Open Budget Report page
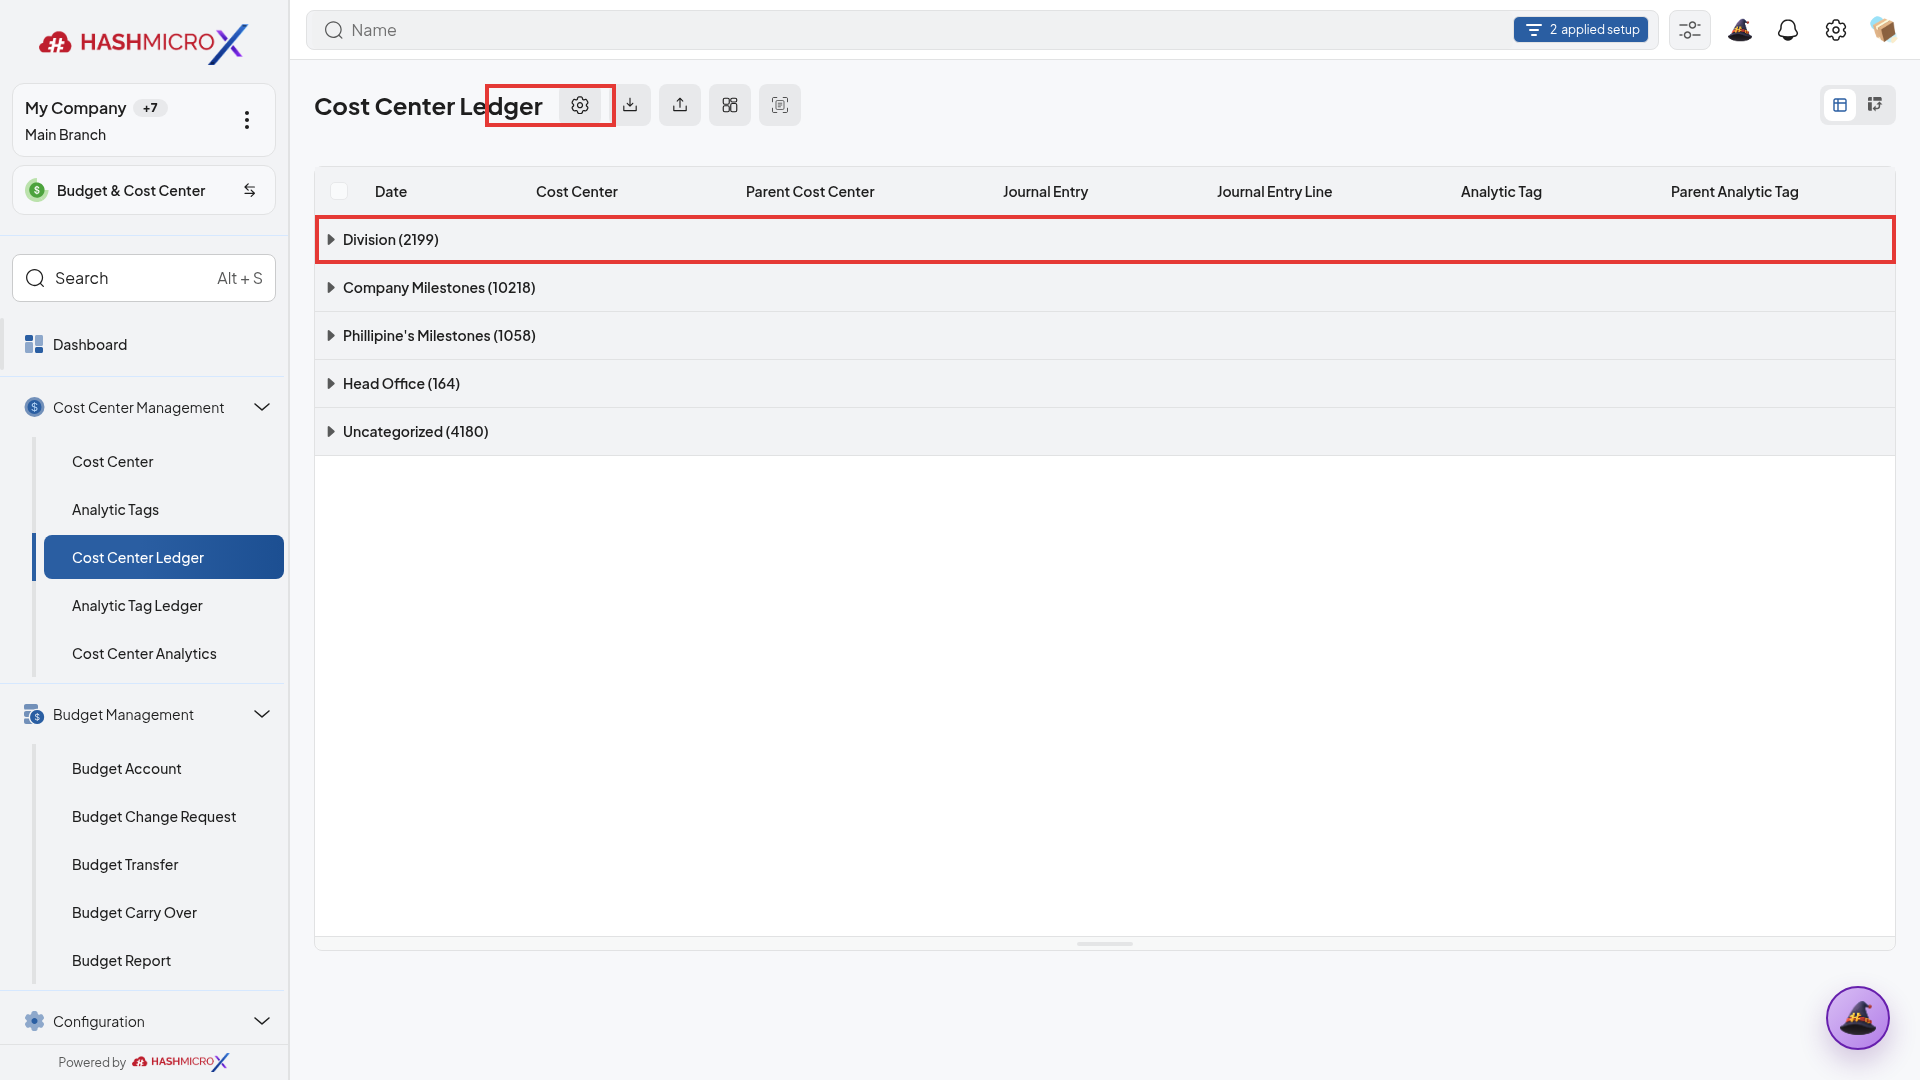 [164, 960]
